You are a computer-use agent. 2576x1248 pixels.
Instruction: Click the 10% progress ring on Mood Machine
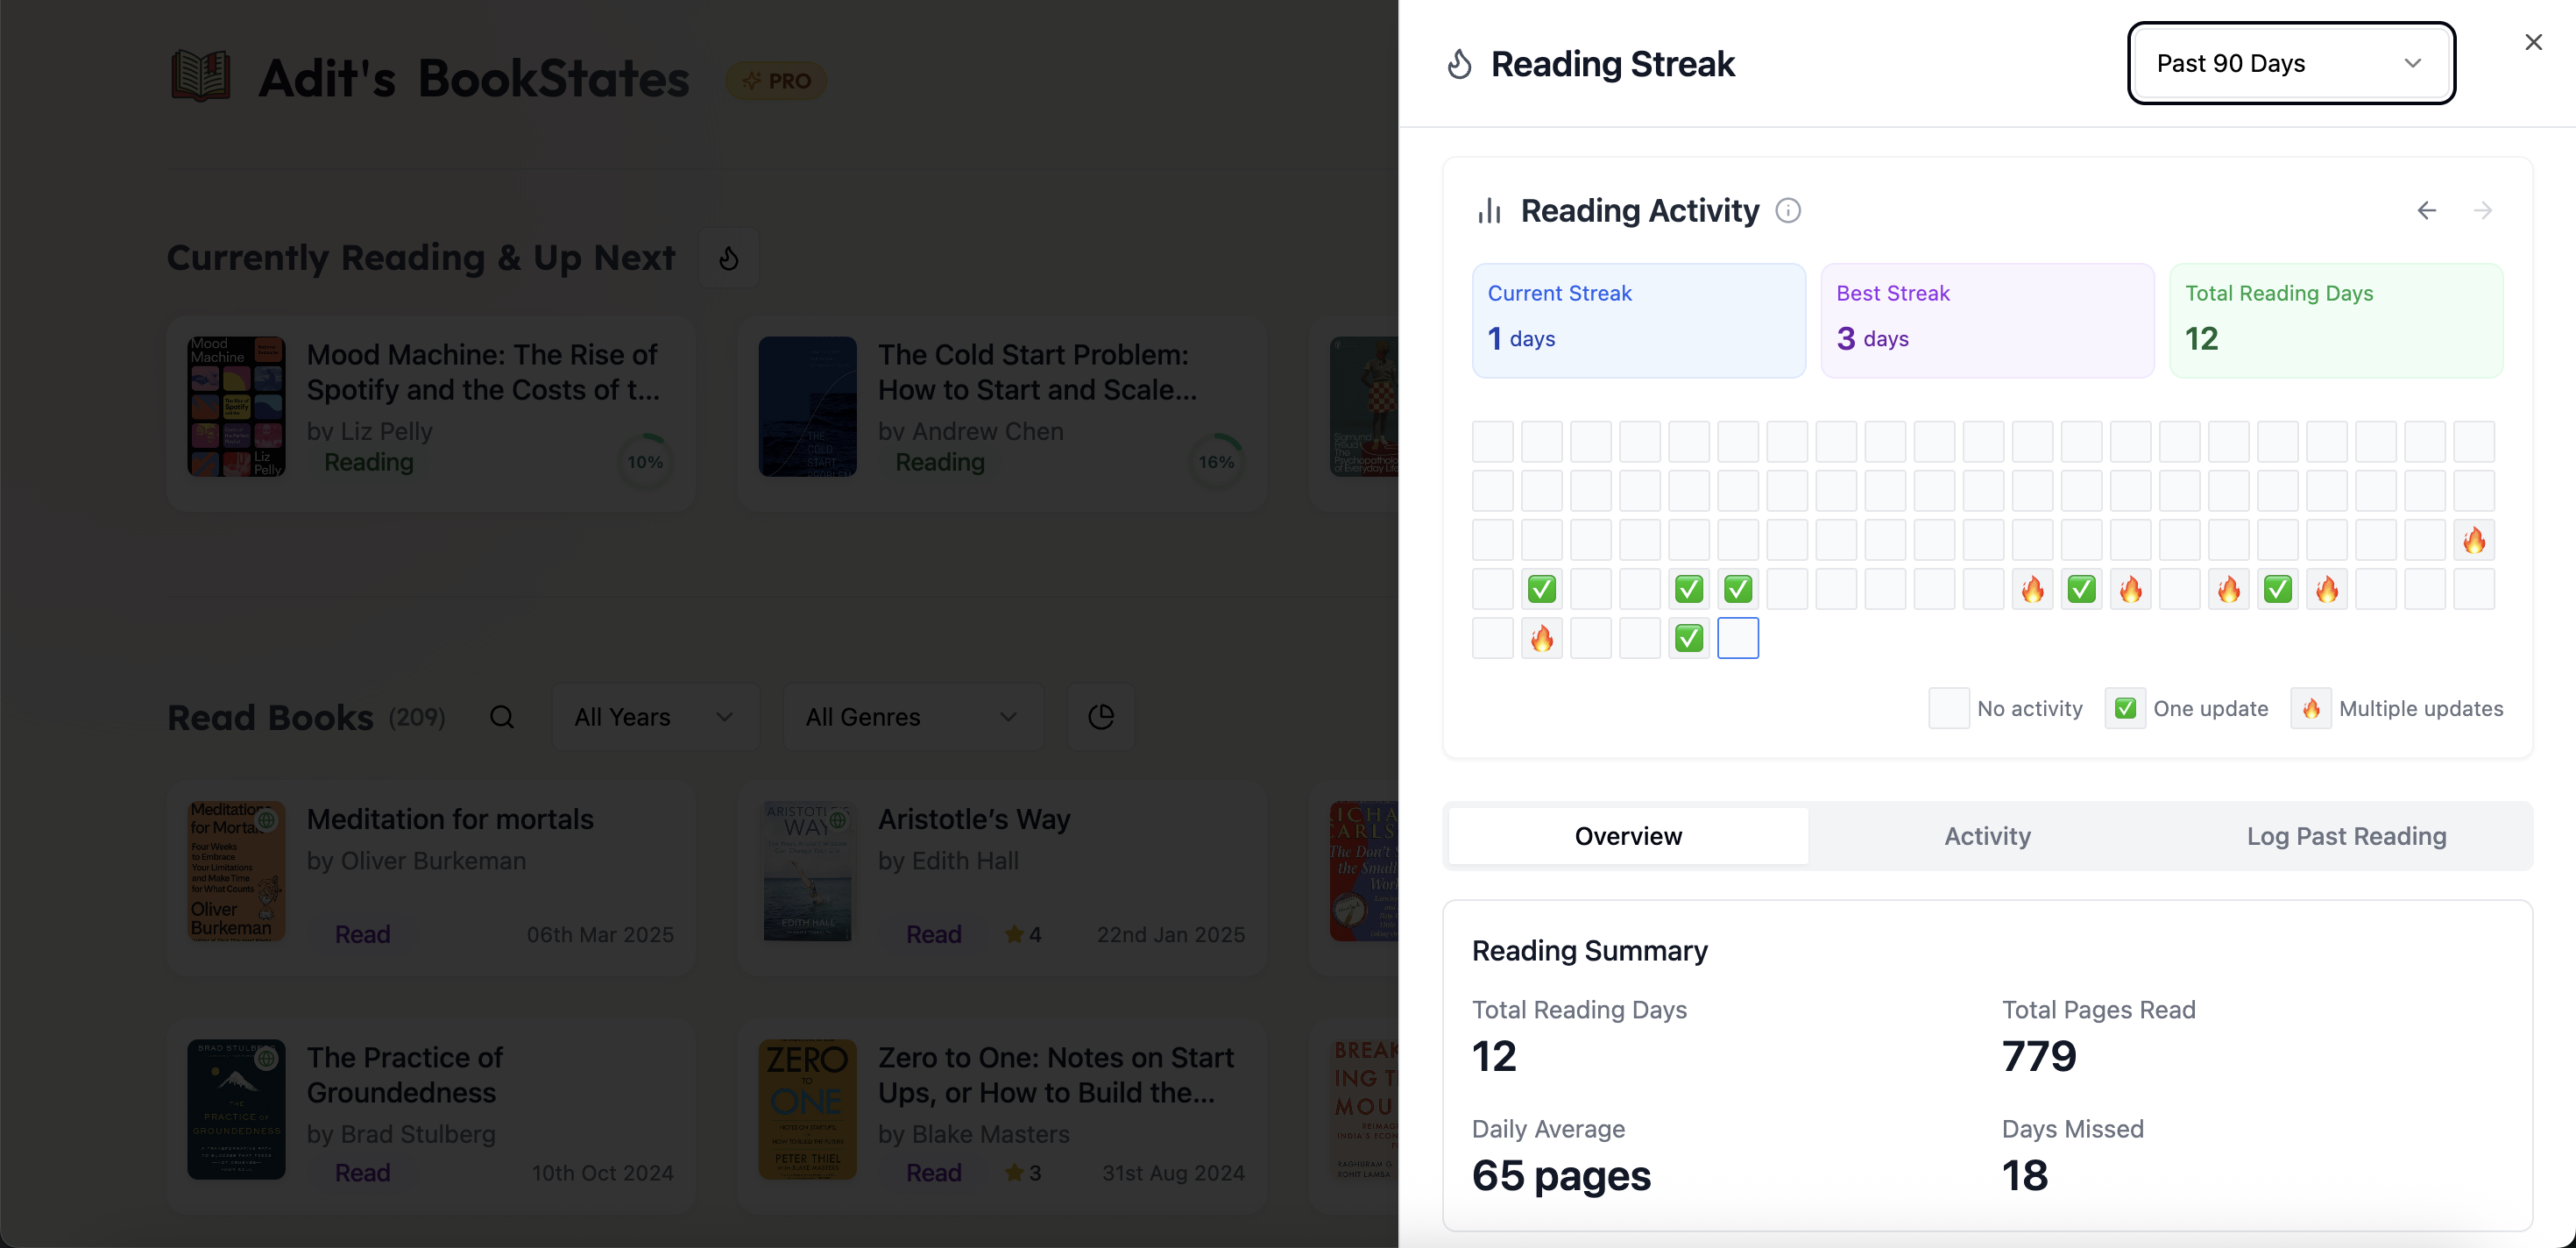(x=645, y=462)
